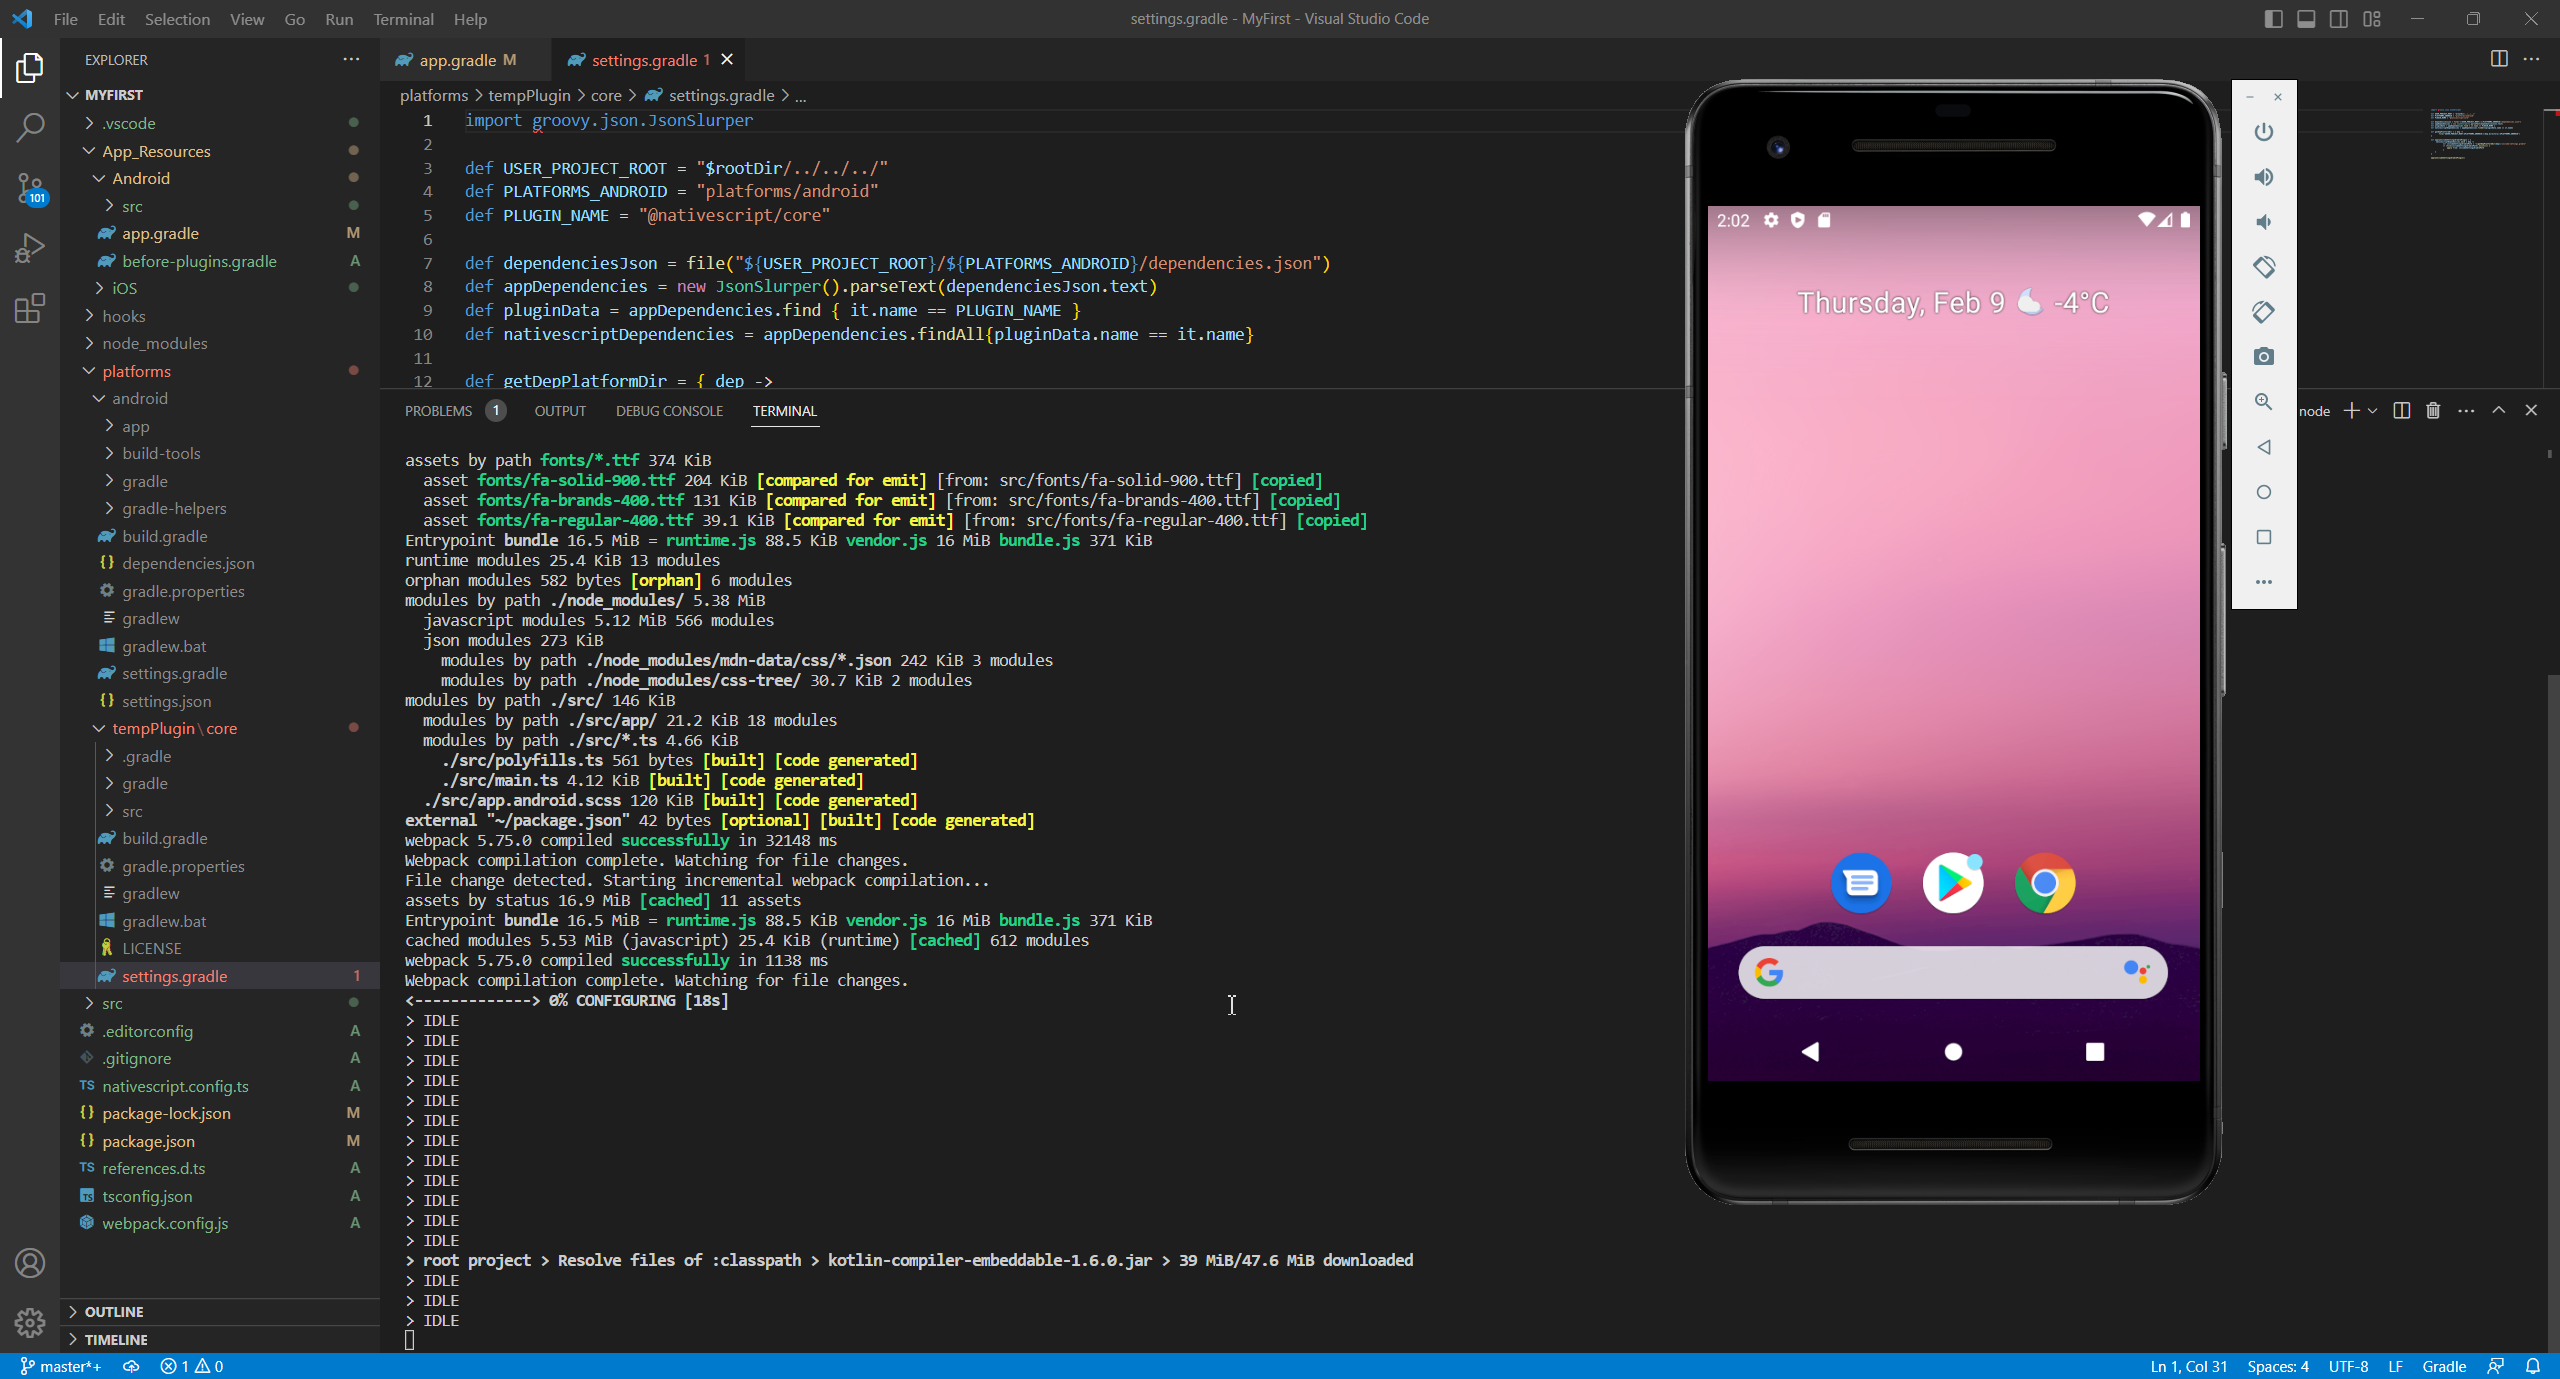Collapse the platforms folder
This screenshot has height=1379, width=2560.
pyautogui.click(x=136, y=371)
